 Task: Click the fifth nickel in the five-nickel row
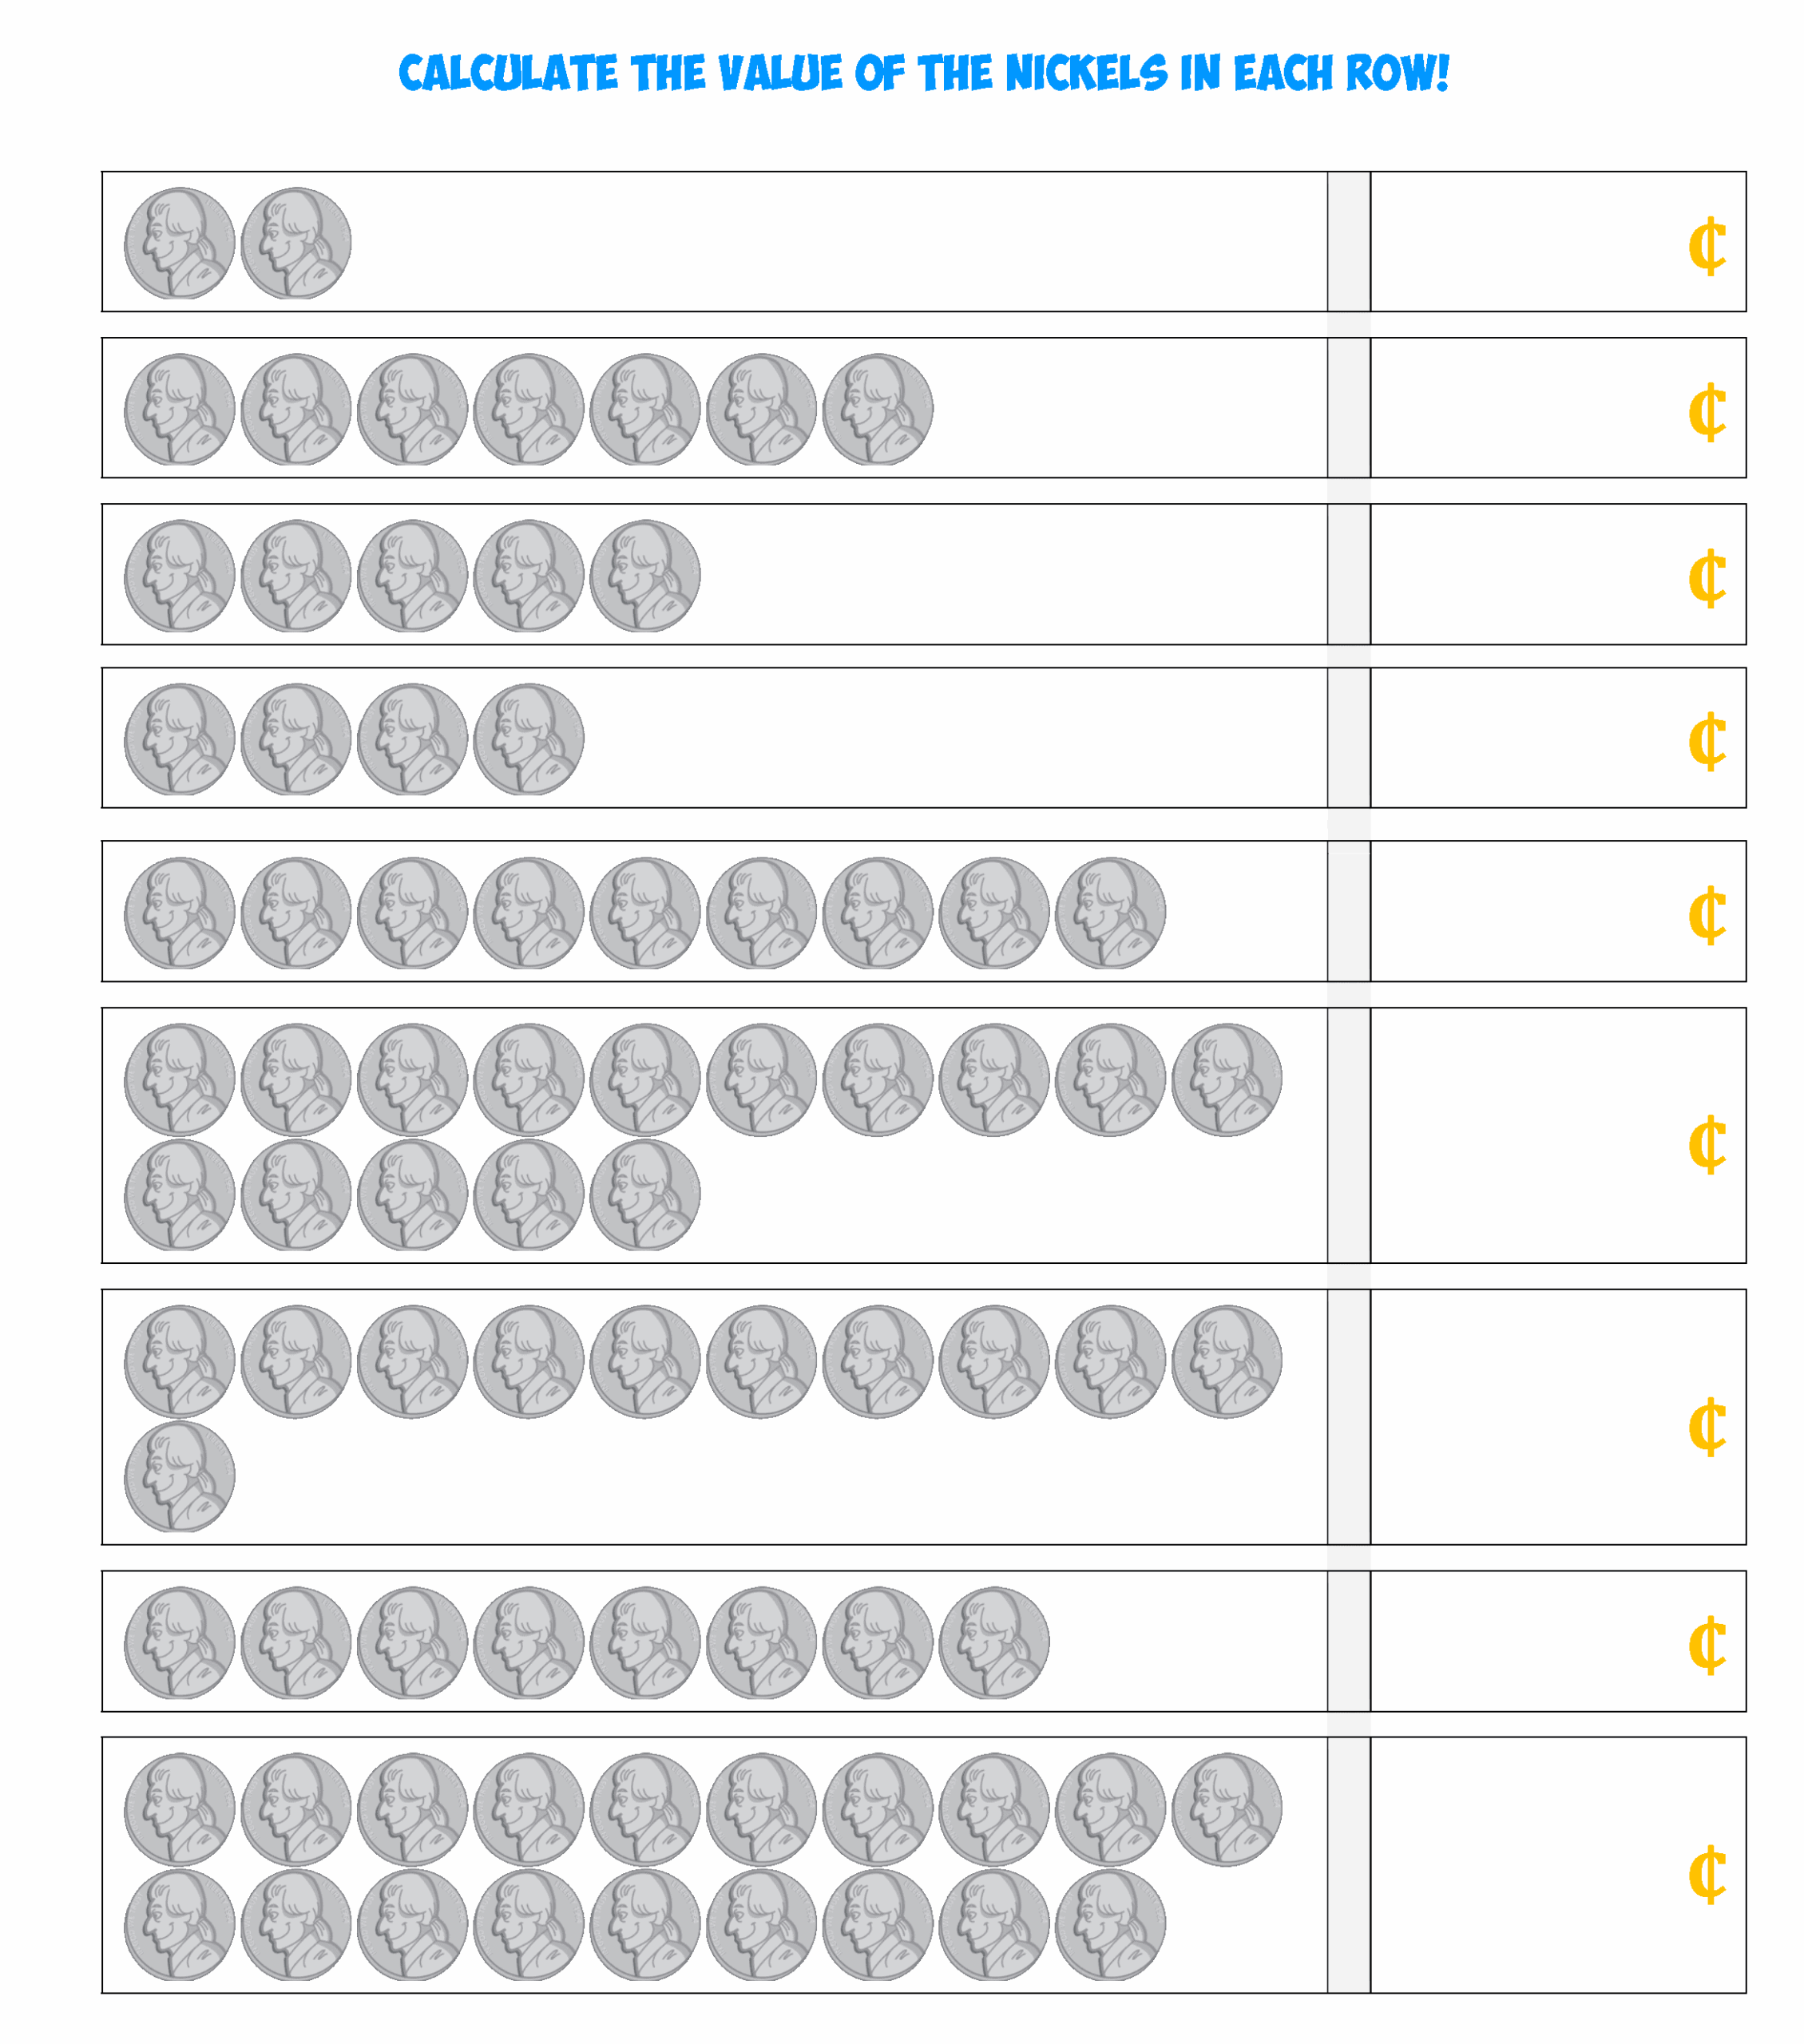coord(645,576)
